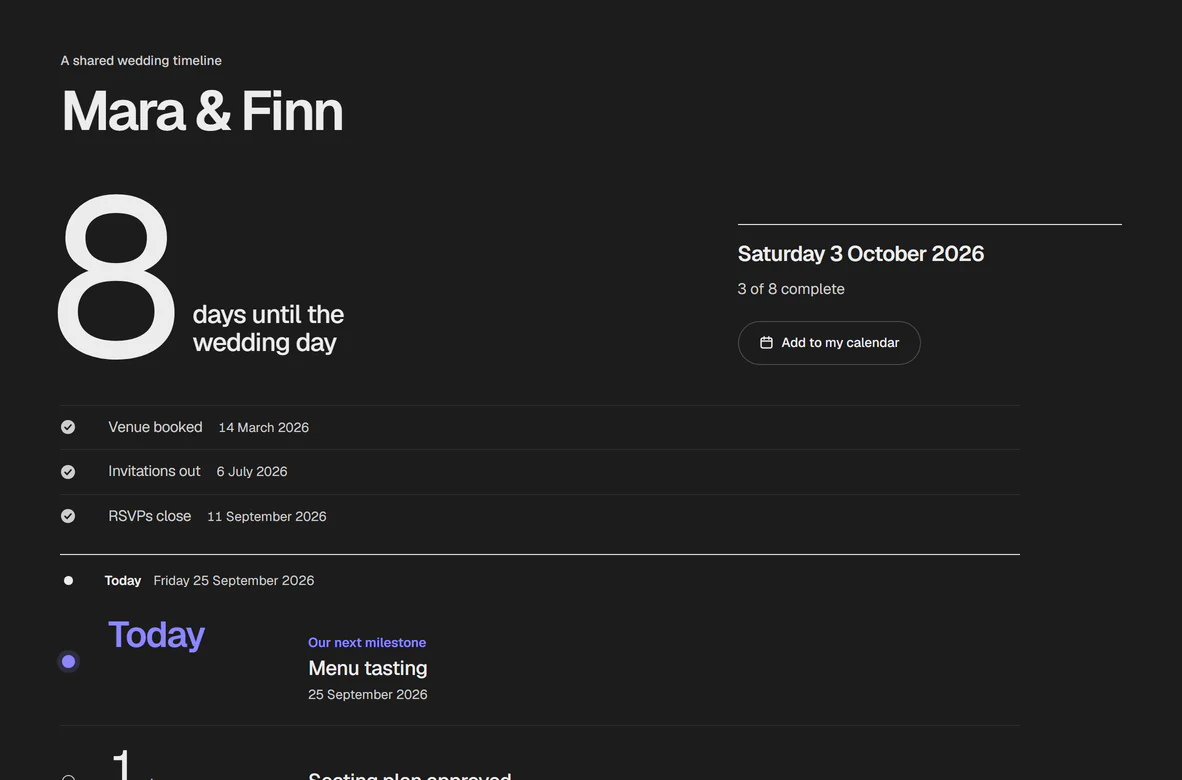Click the Our next milestone label
The width and height of the screenshot is (1182, 780).
click(367, 643)
